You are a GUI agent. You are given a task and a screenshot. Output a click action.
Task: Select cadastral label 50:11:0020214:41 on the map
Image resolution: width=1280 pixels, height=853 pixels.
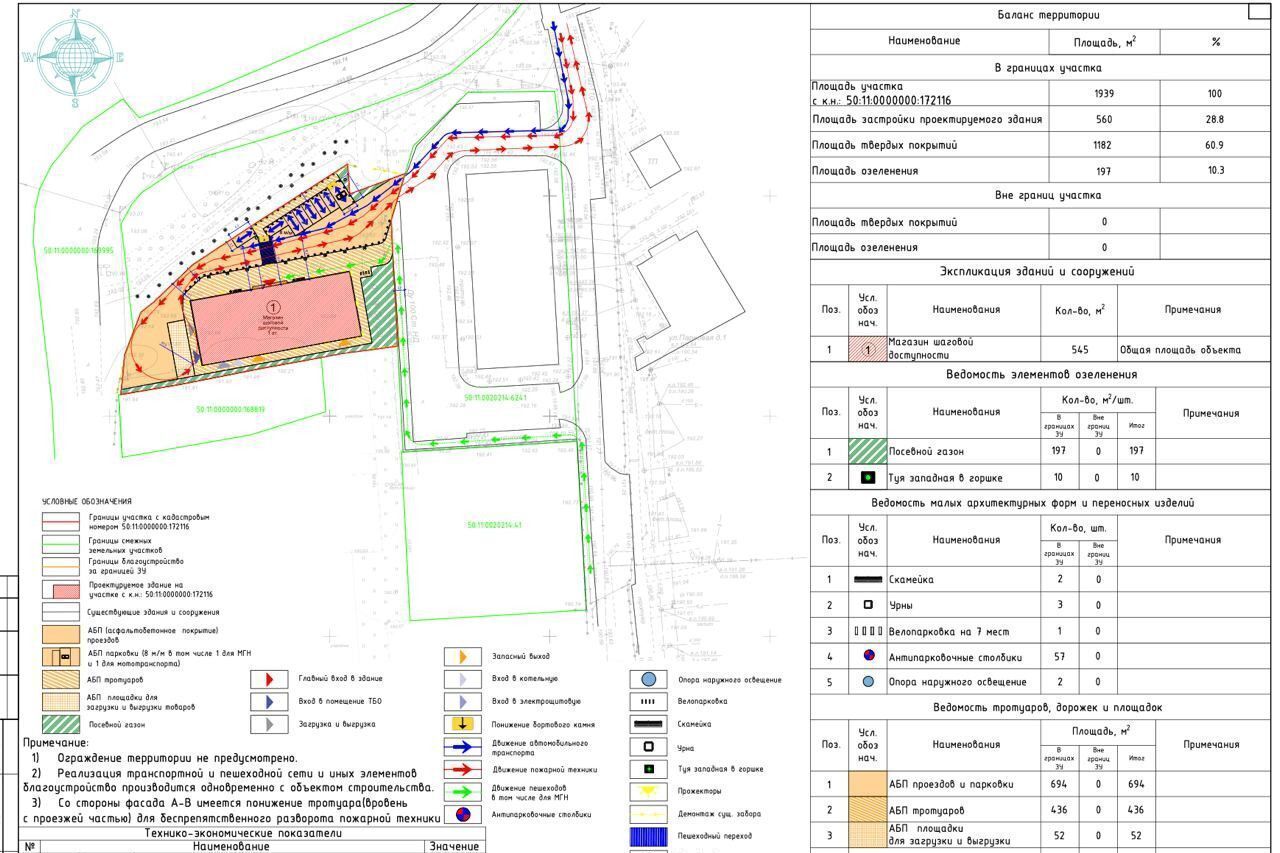[495, 525]
